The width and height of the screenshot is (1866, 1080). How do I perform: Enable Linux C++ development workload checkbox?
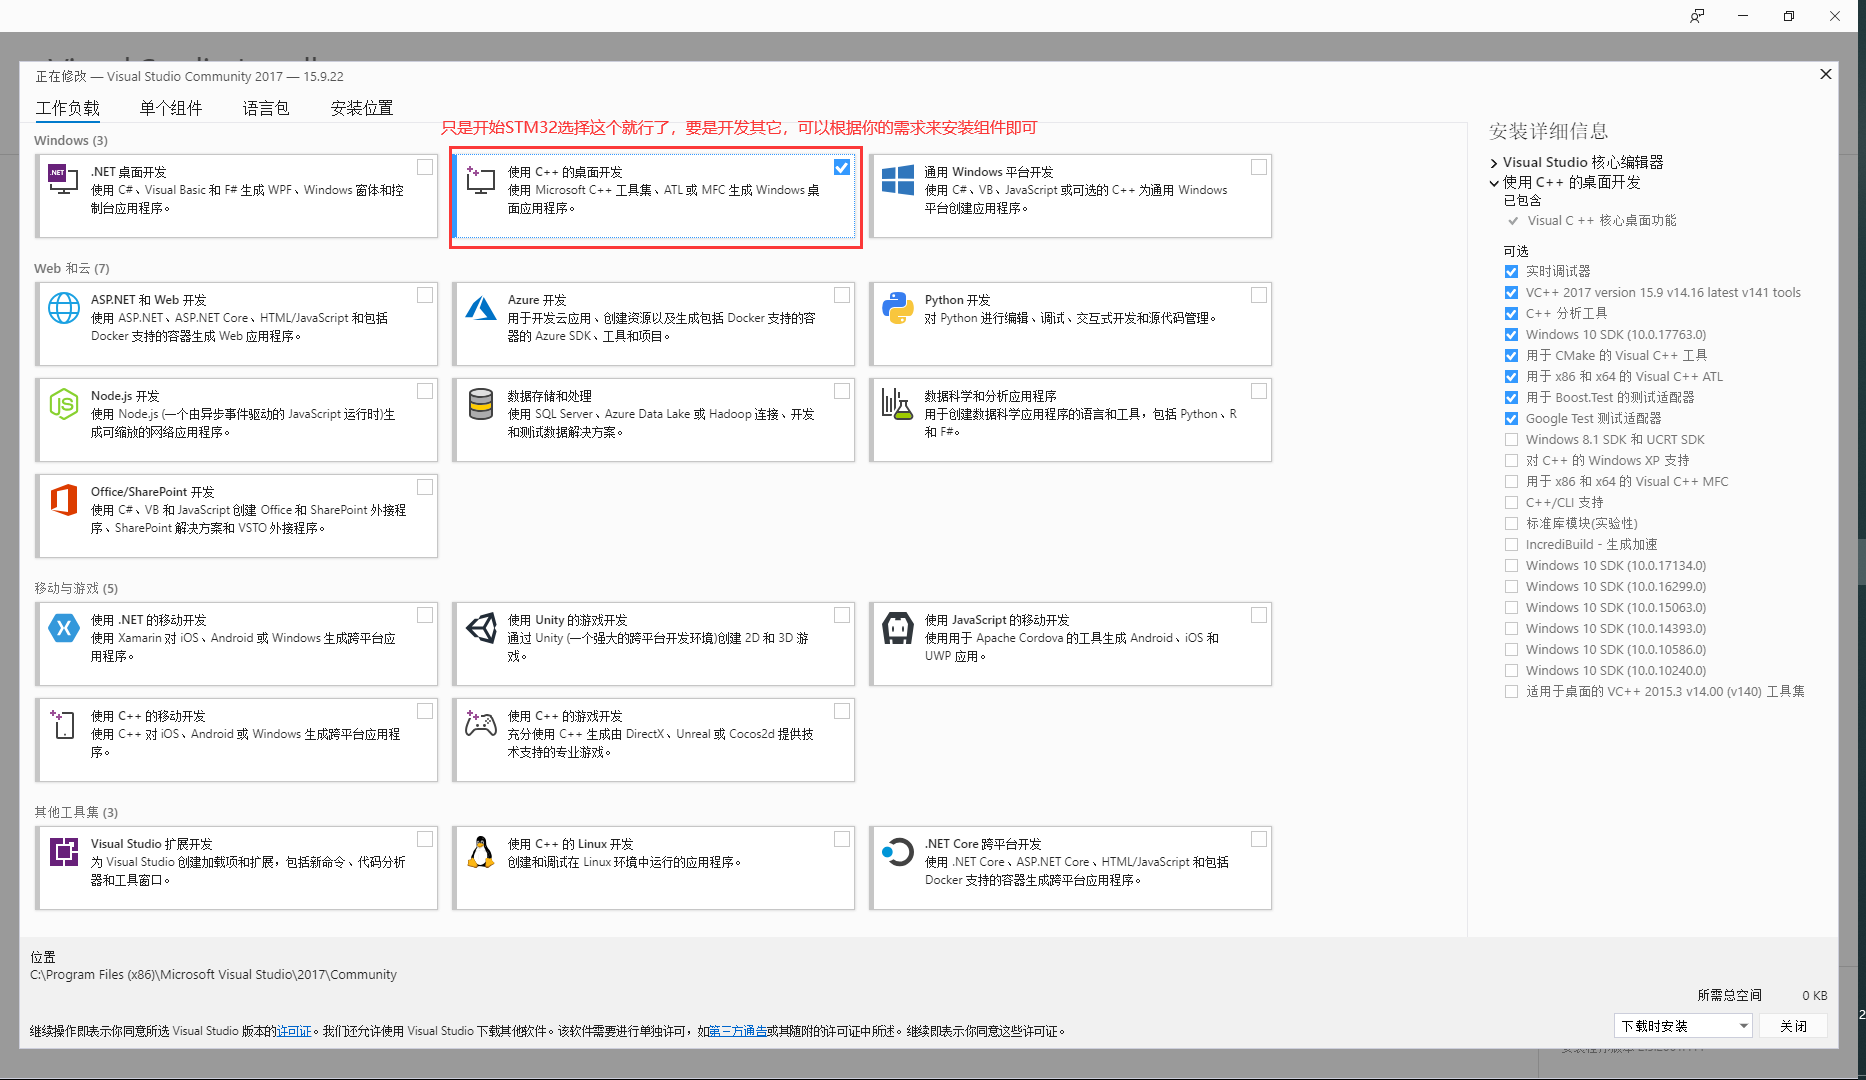[x=842, y=839]
